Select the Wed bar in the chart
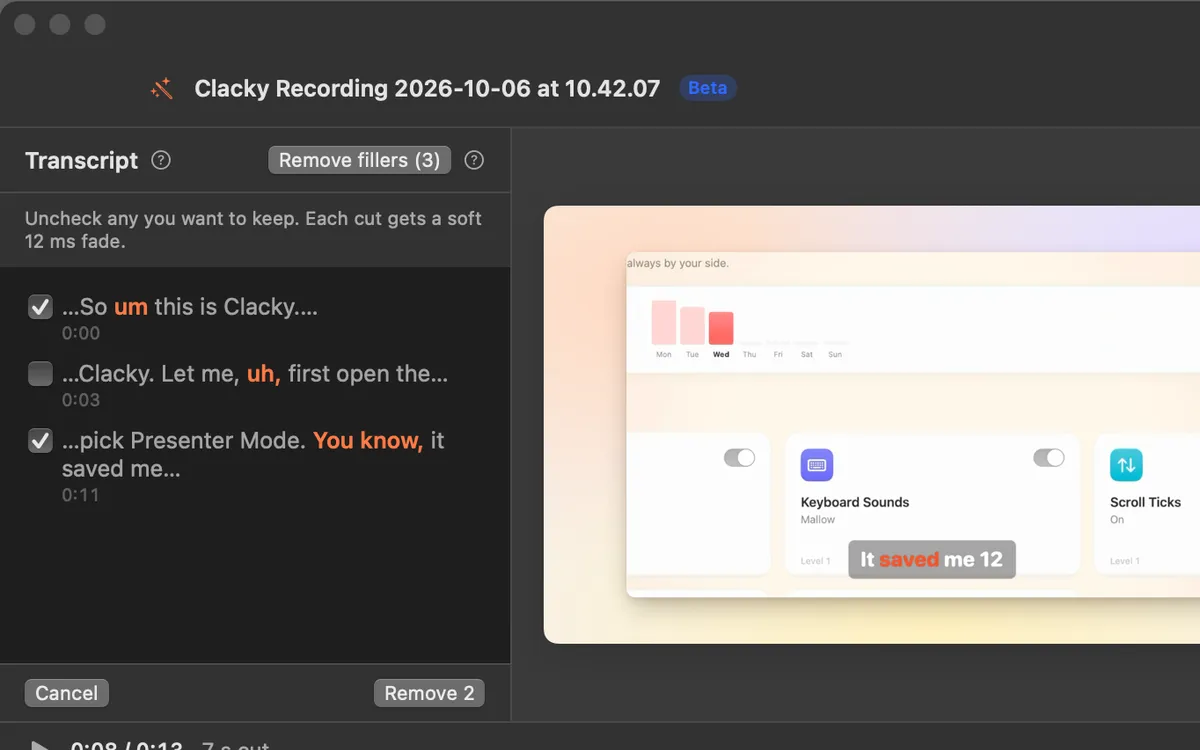 (x=721, y=328)
